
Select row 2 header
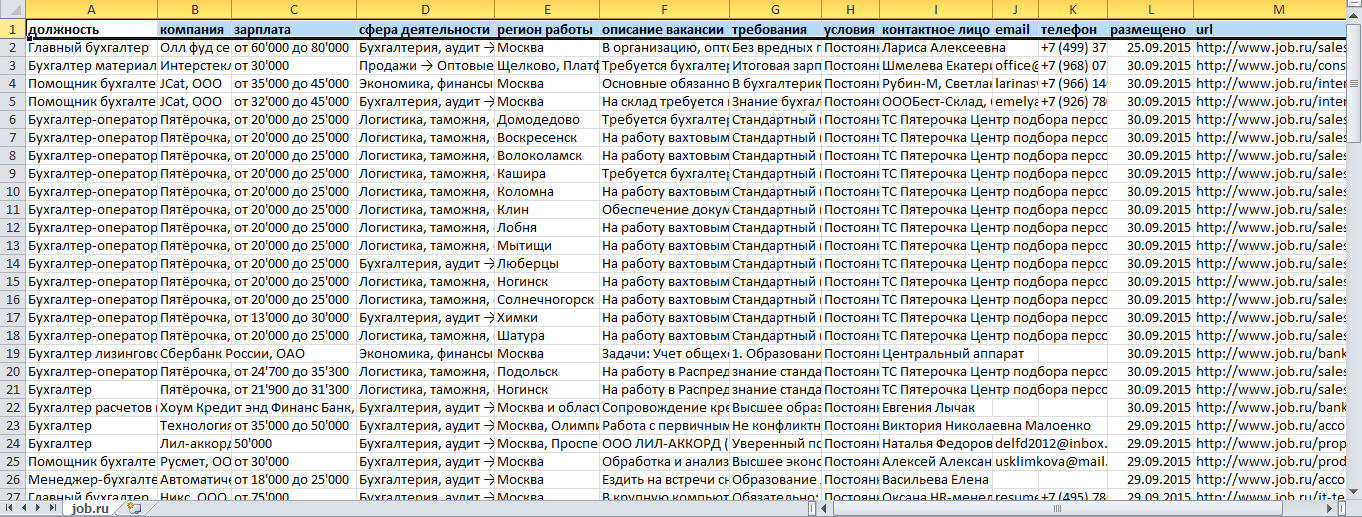[x=12, y=47]
